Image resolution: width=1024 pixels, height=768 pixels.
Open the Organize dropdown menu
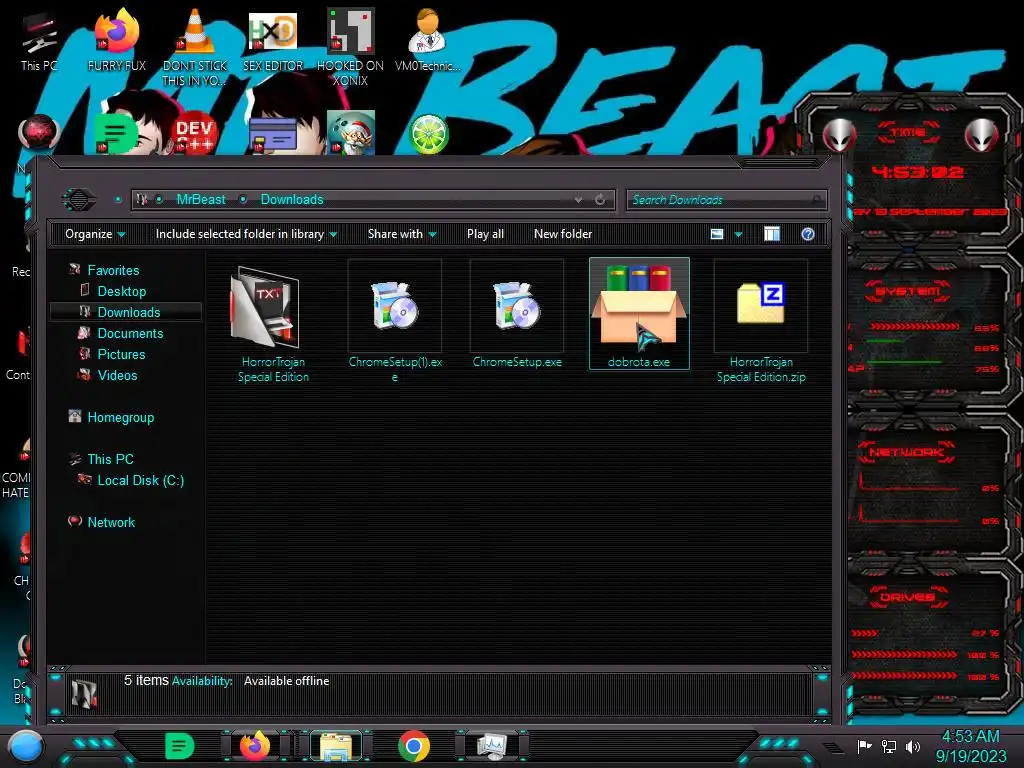point(95,234)
